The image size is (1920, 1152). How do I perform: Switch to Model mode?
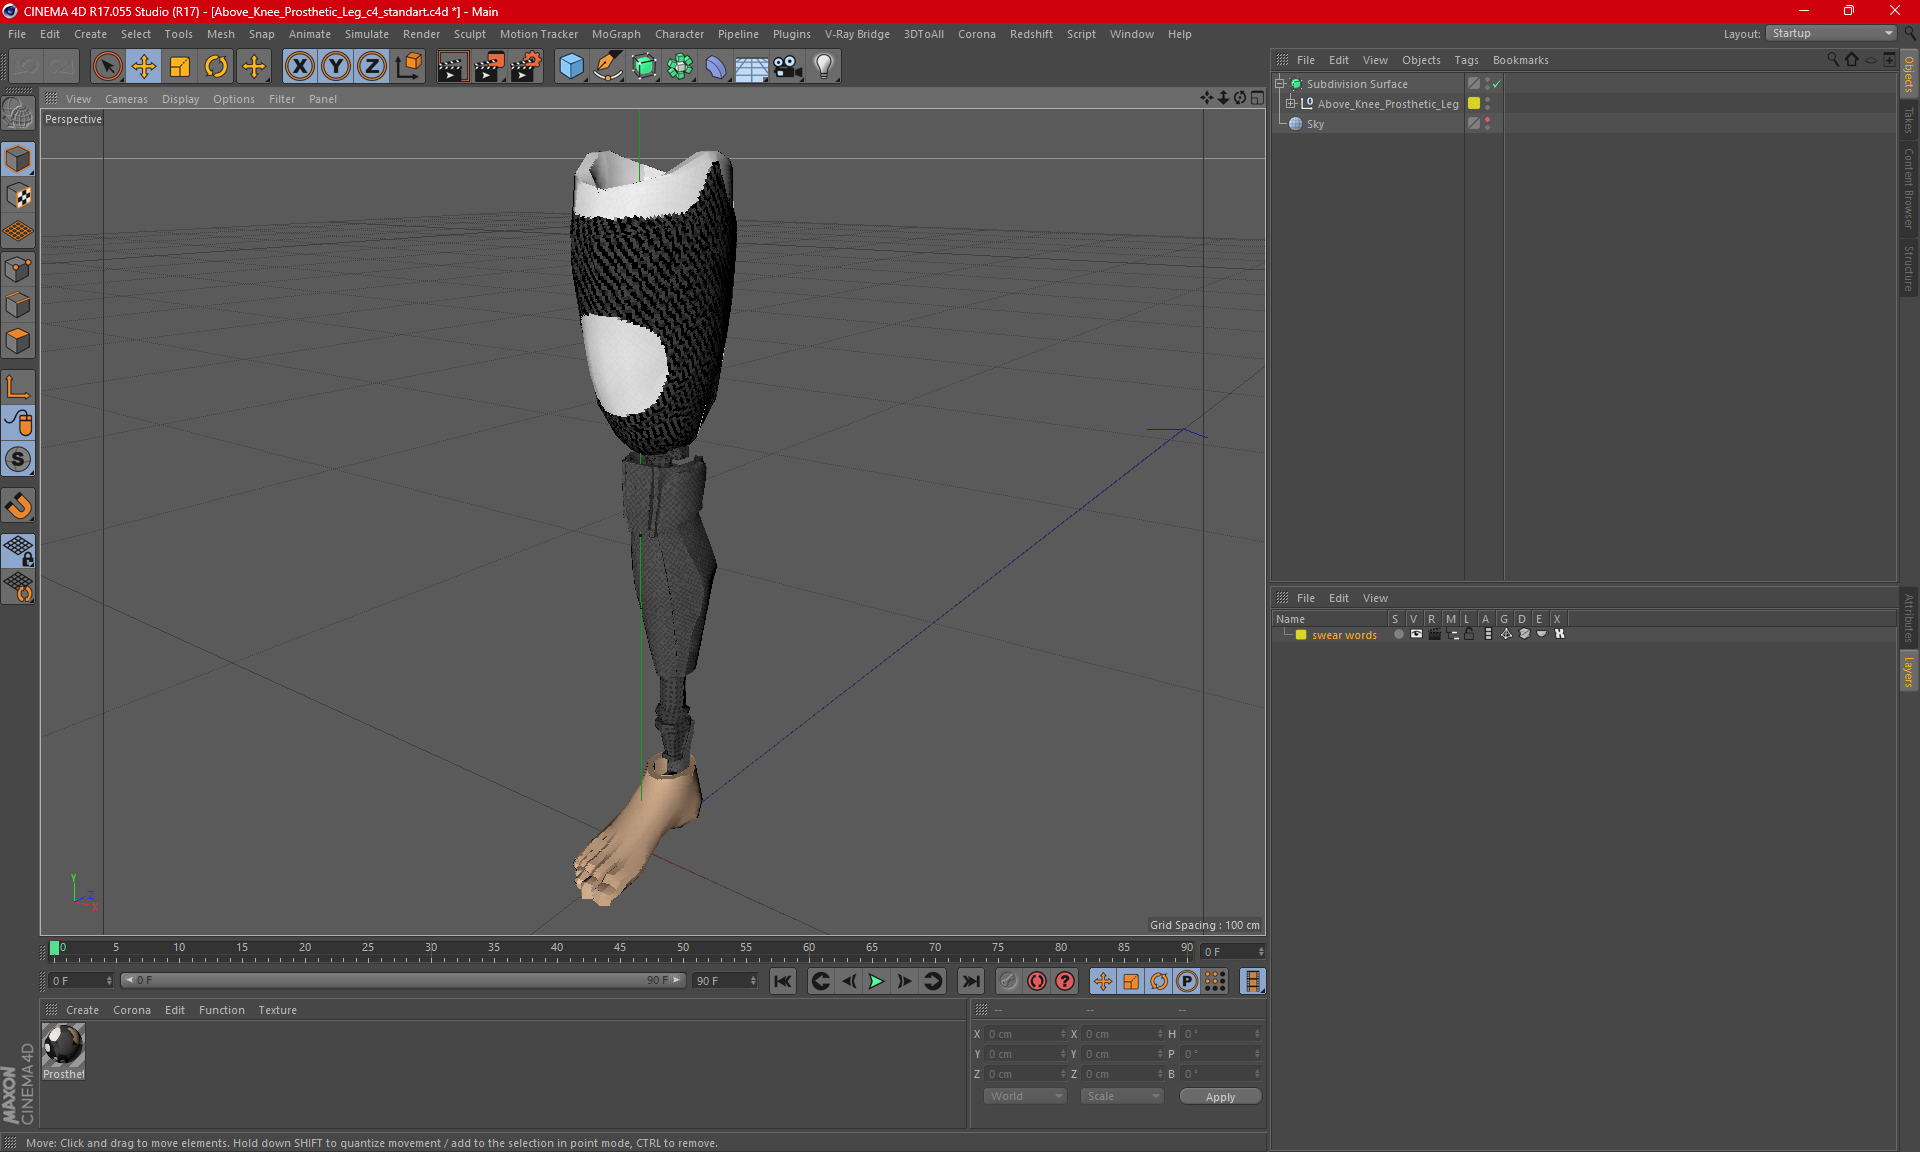(18, 160)
